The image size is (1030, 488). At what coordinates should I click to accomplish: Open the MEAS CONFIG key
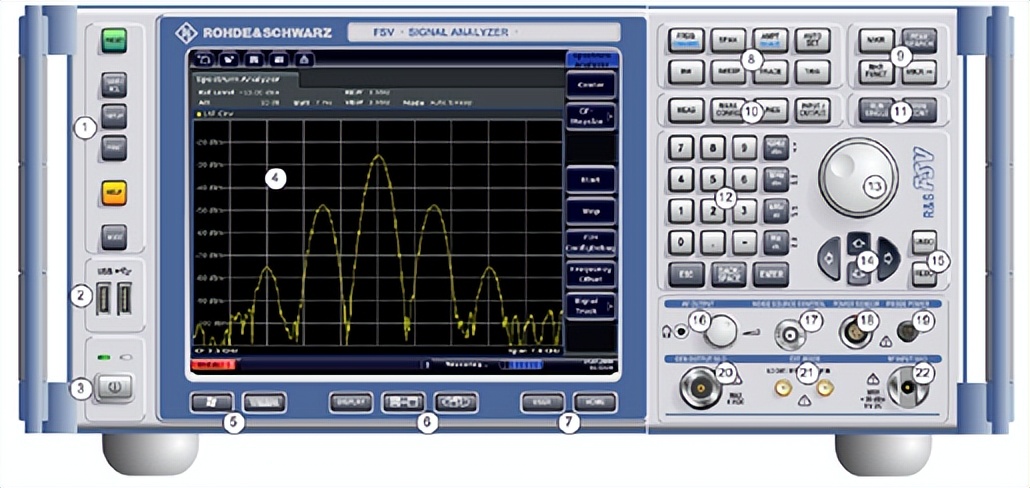(728, 110)
